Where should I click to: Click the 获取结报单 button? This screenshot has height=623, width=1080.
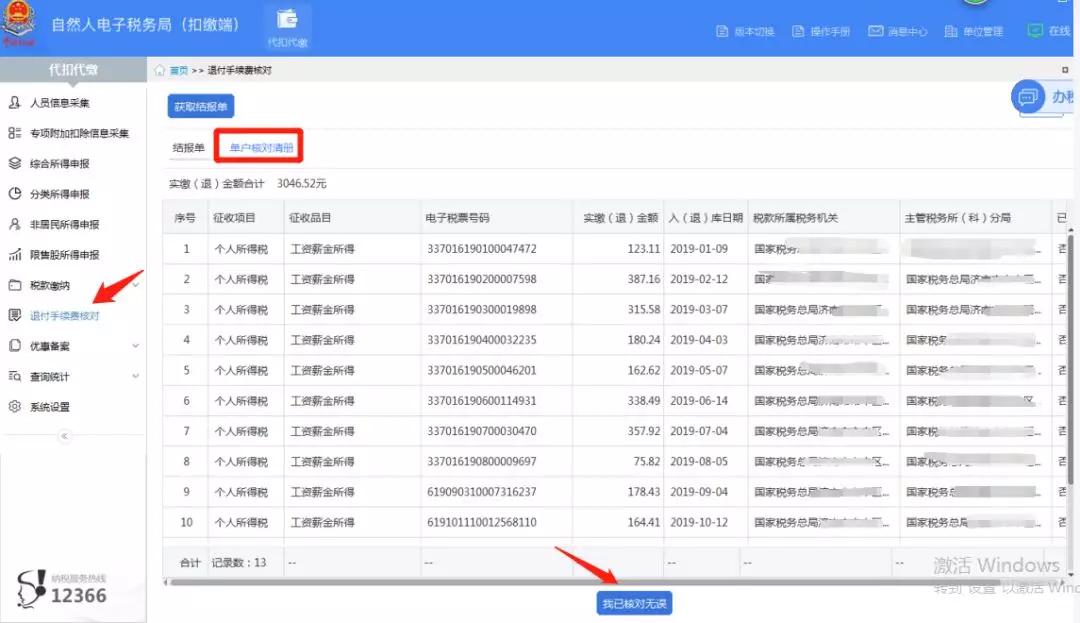[x=200, y=105]
